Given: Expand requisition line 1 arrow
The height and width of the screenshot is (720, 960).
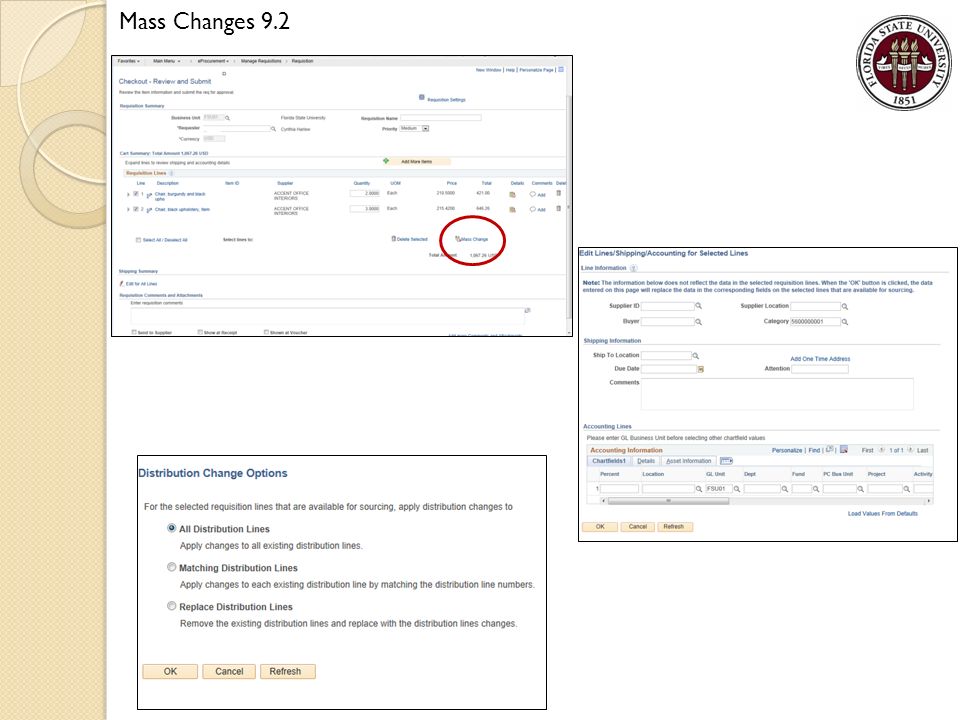Looking at the screenshot, I should click(x=128, y=194).
